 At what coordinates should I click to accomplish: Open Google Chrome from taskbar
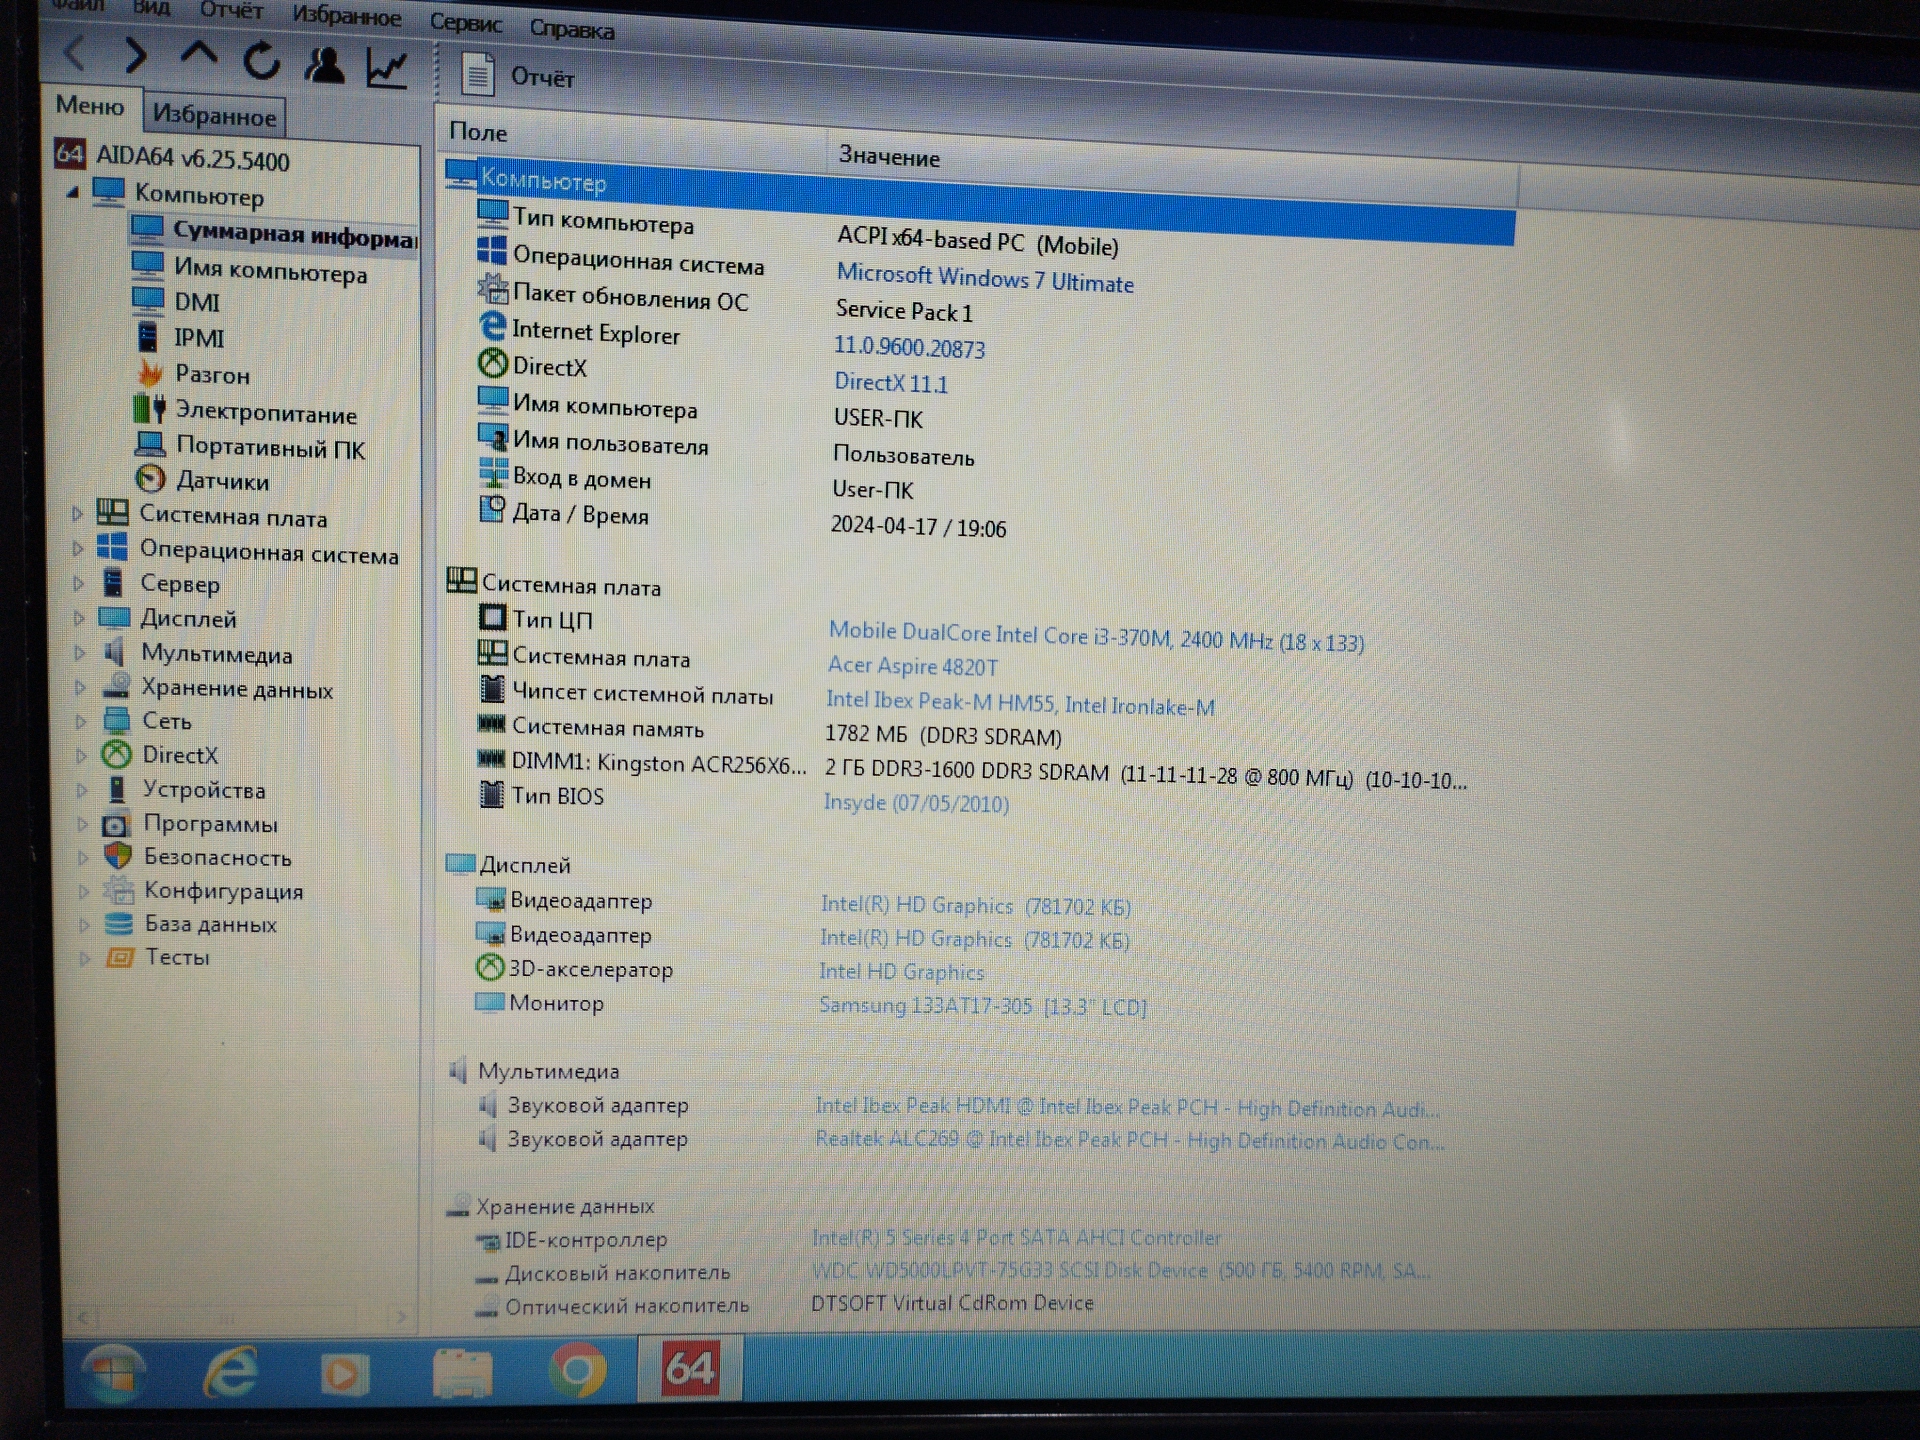tap(577, 1370)
